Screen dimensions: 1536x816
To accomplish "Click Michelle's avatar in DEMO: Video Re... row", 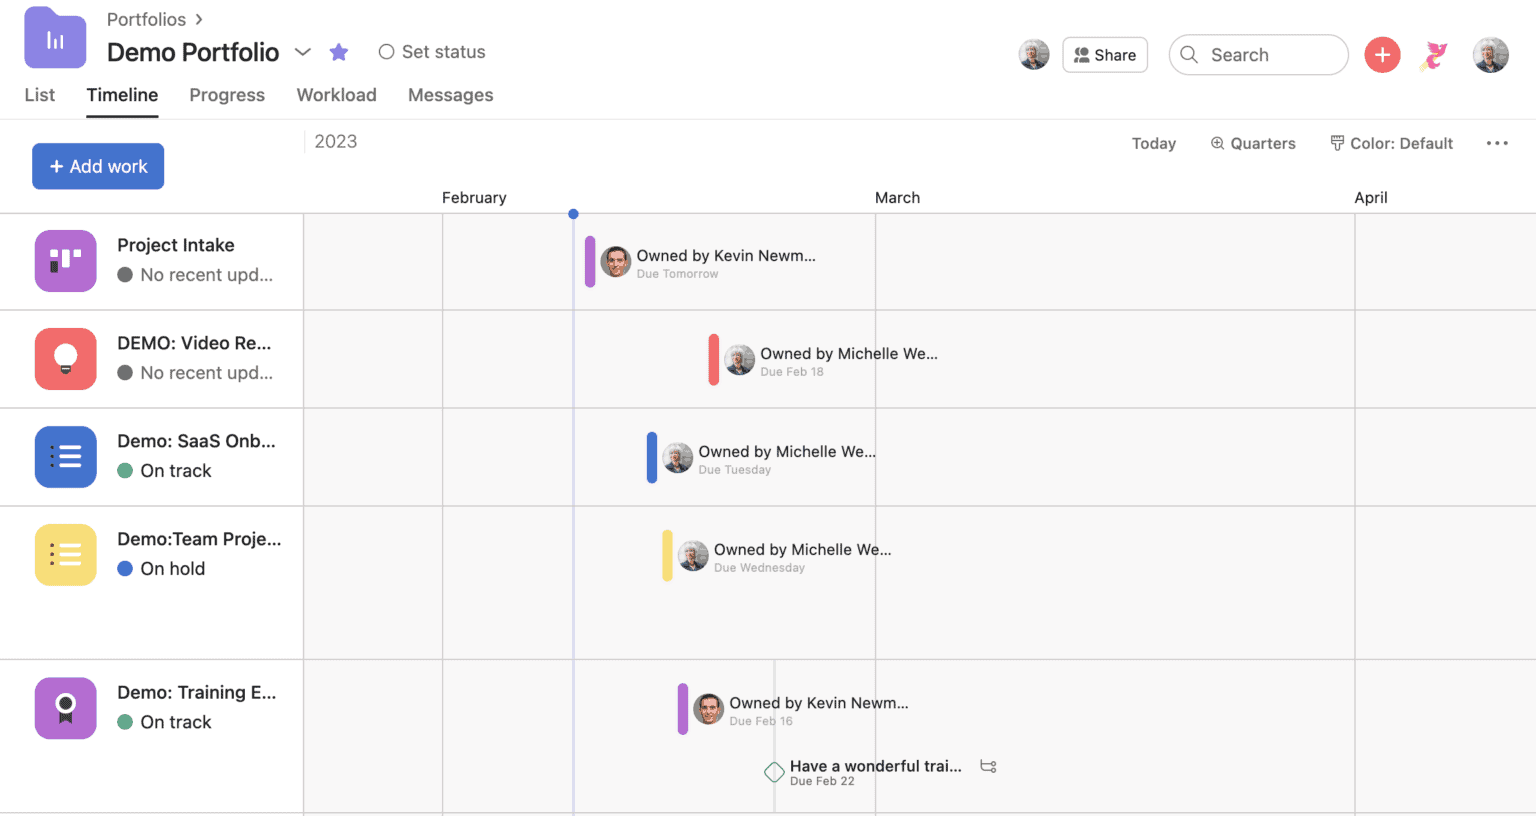I will pos(740,360).
